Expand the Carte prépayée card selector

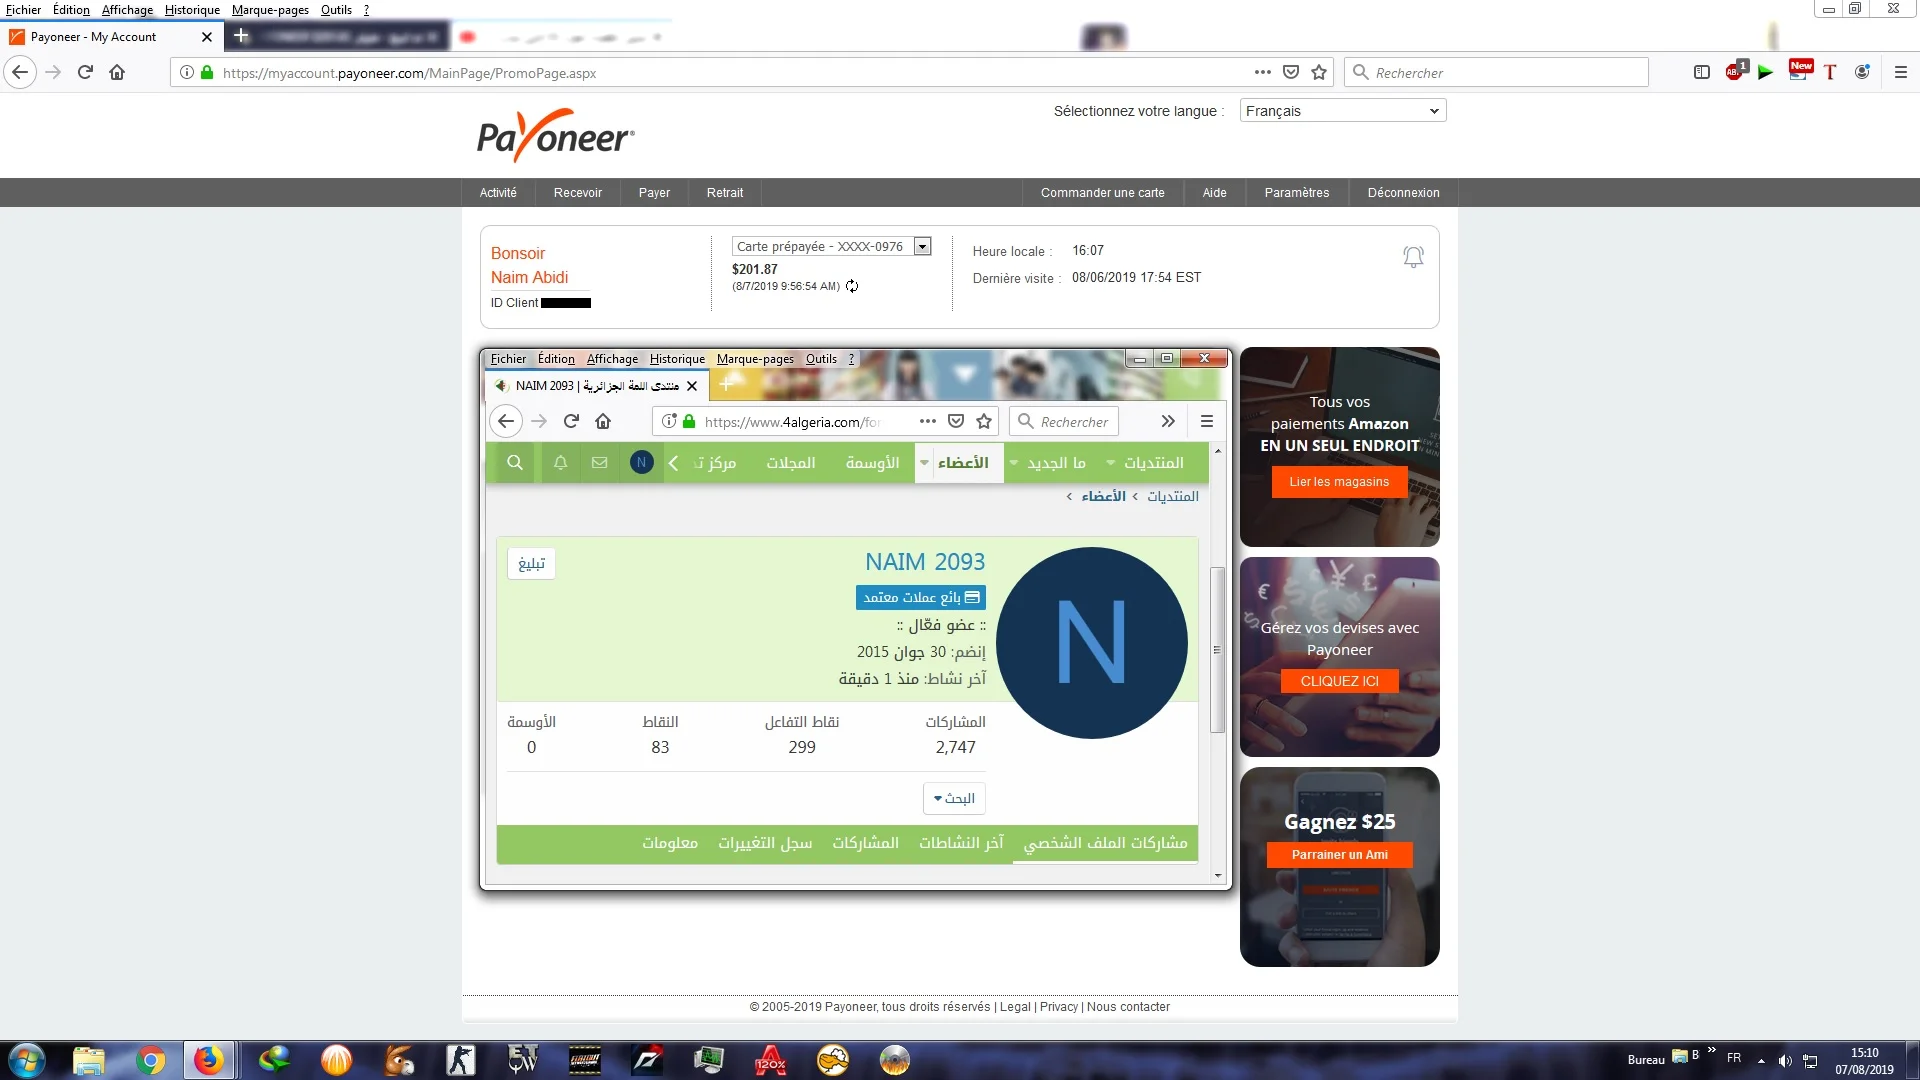[831, 246]
